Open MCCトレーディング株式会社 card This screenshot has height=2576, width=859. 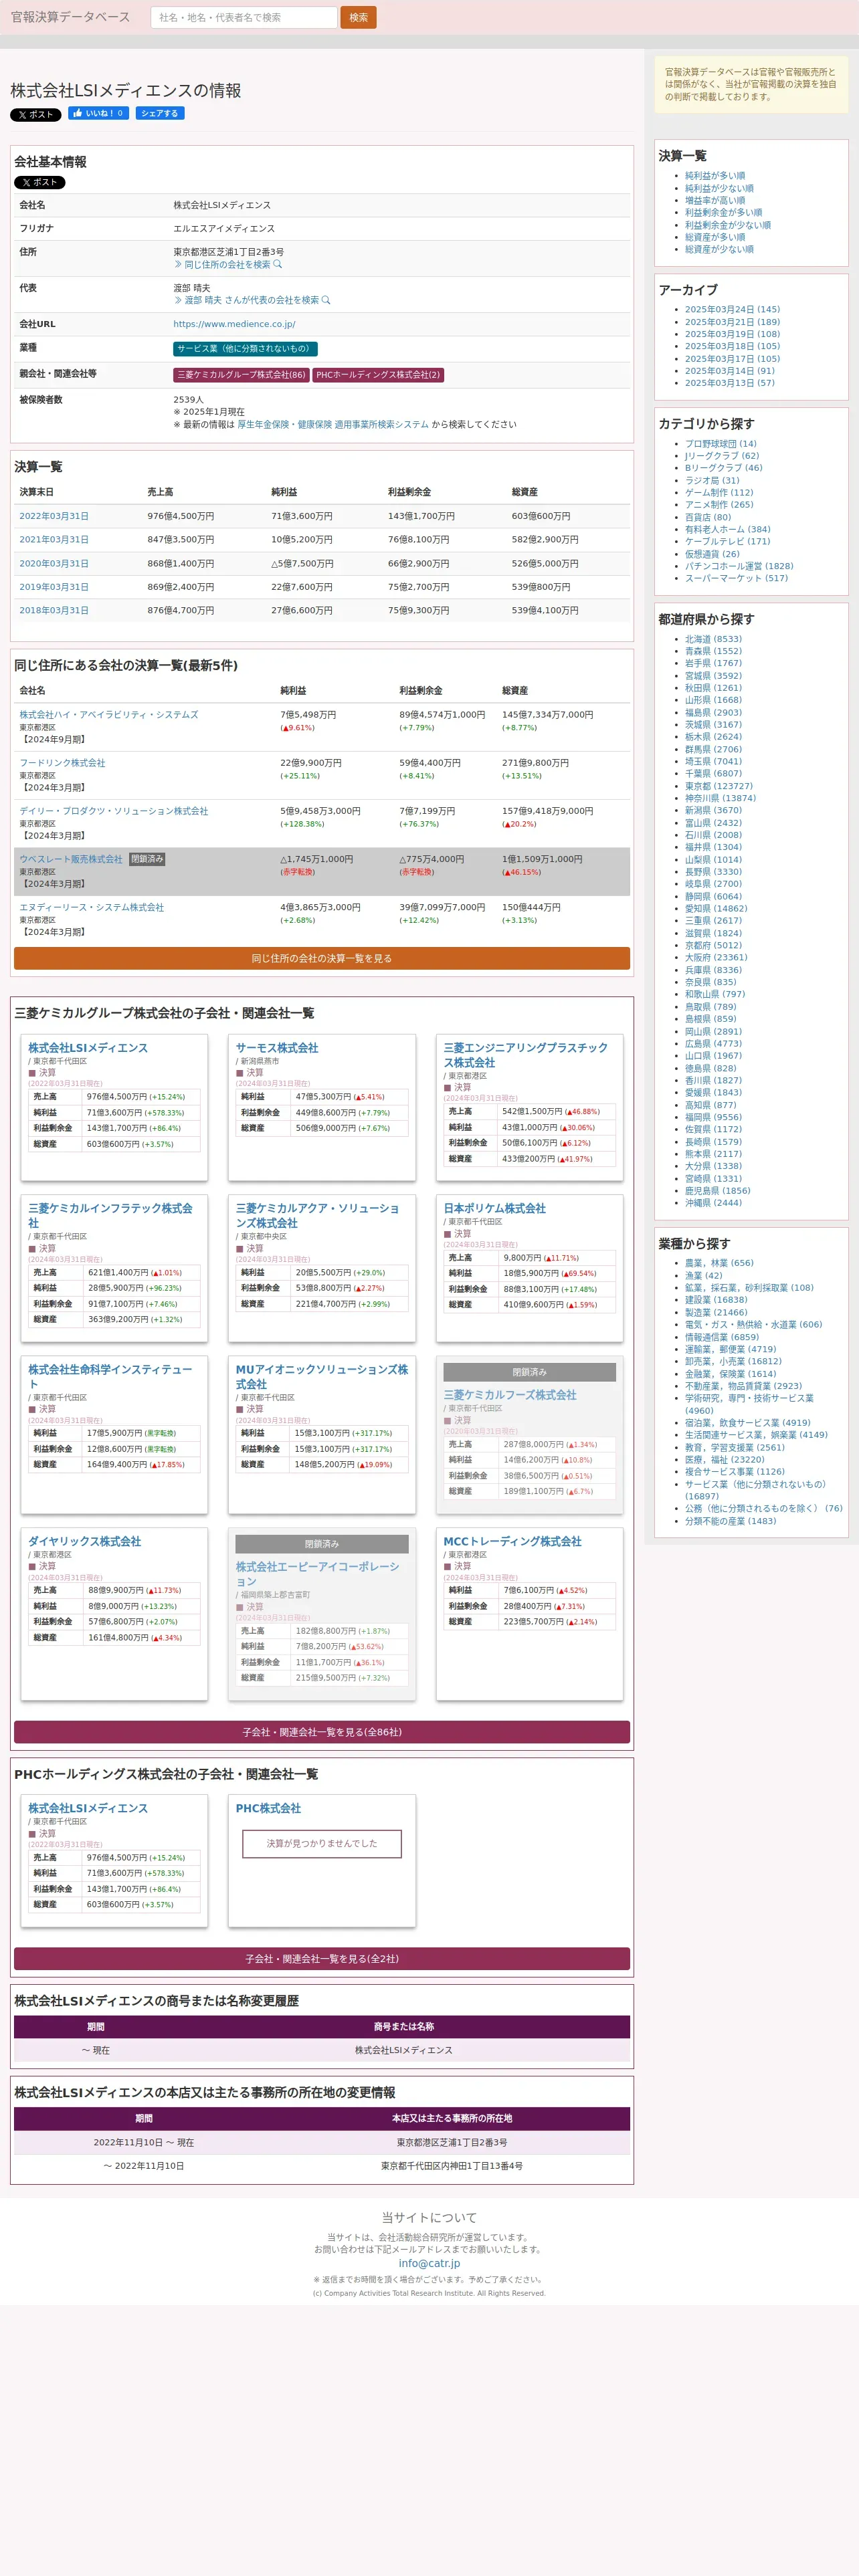[x=512, y=1541]
